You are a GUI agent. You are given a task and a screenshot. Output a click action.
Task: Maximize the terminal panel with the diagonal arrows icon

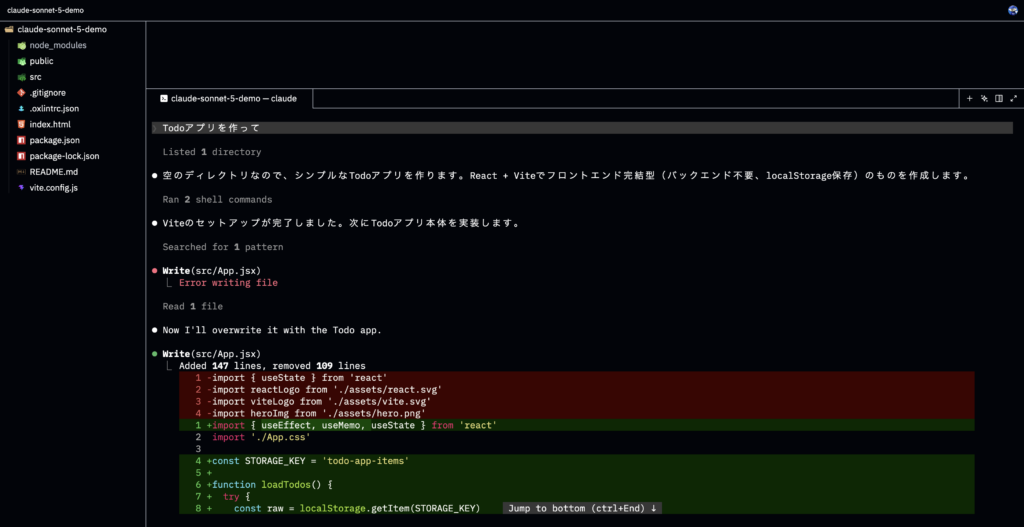point(1014,99)
